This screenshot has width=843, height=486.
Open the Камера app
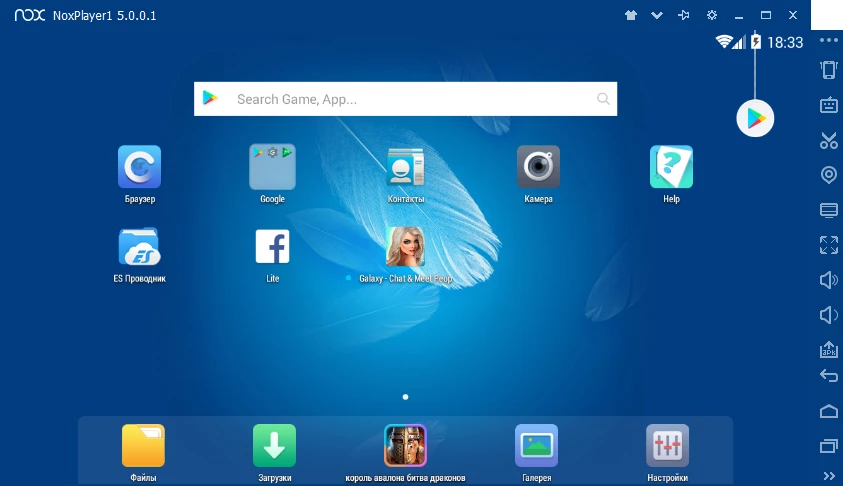pyautogui.click(x=538, y=167)
